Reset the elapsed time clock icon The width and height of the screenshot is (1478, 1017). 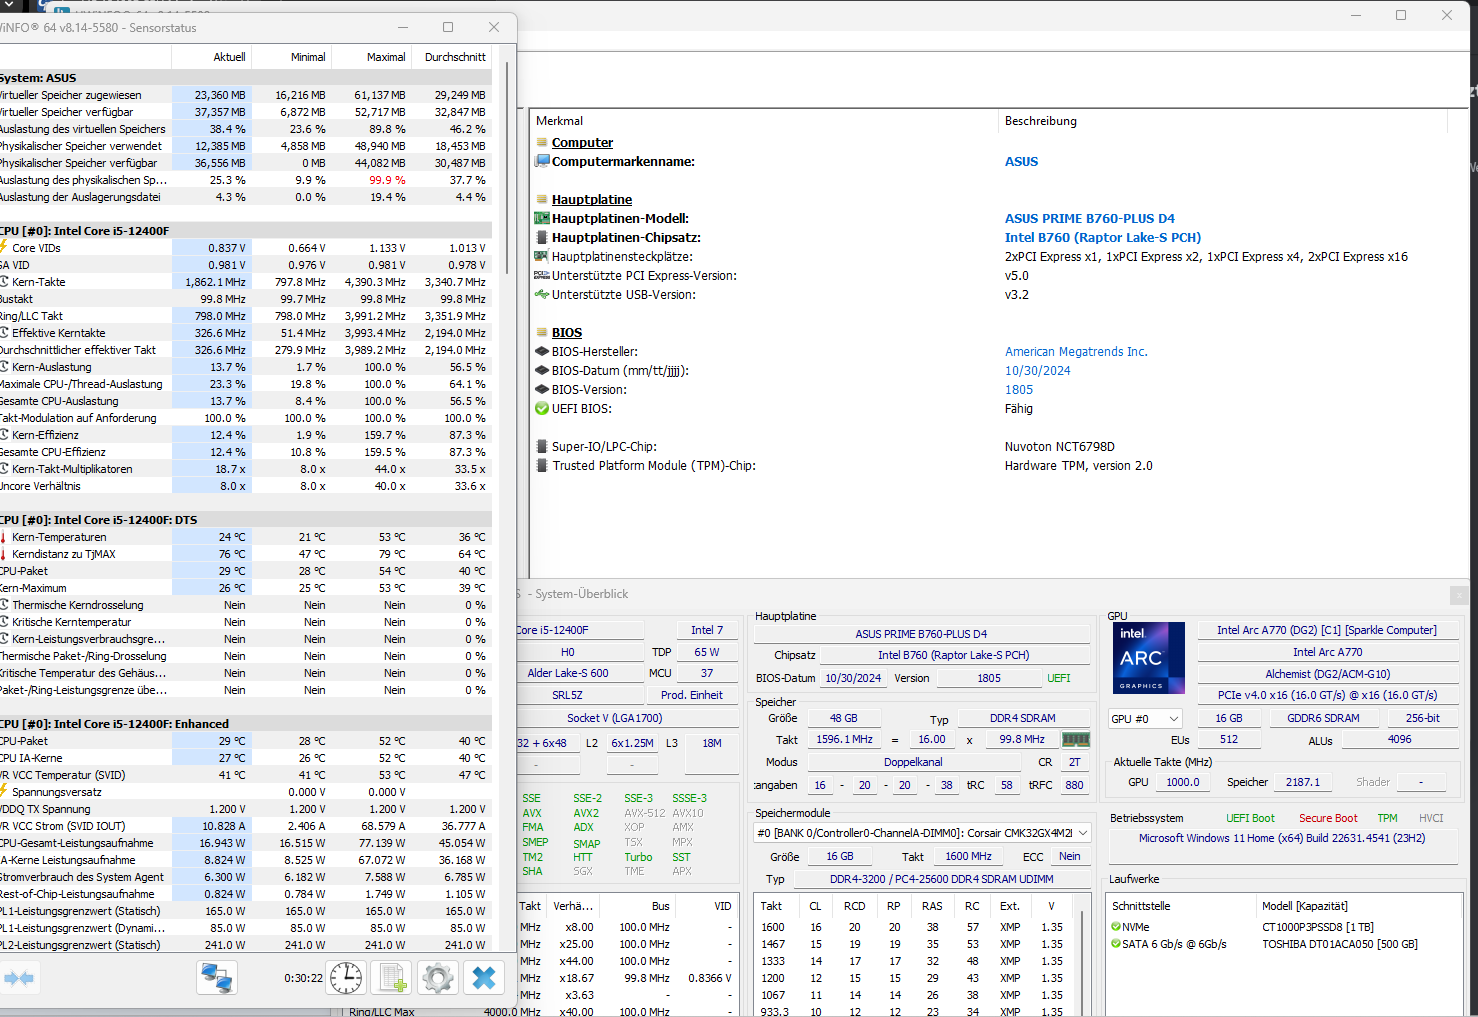click(x=346, y=978)
